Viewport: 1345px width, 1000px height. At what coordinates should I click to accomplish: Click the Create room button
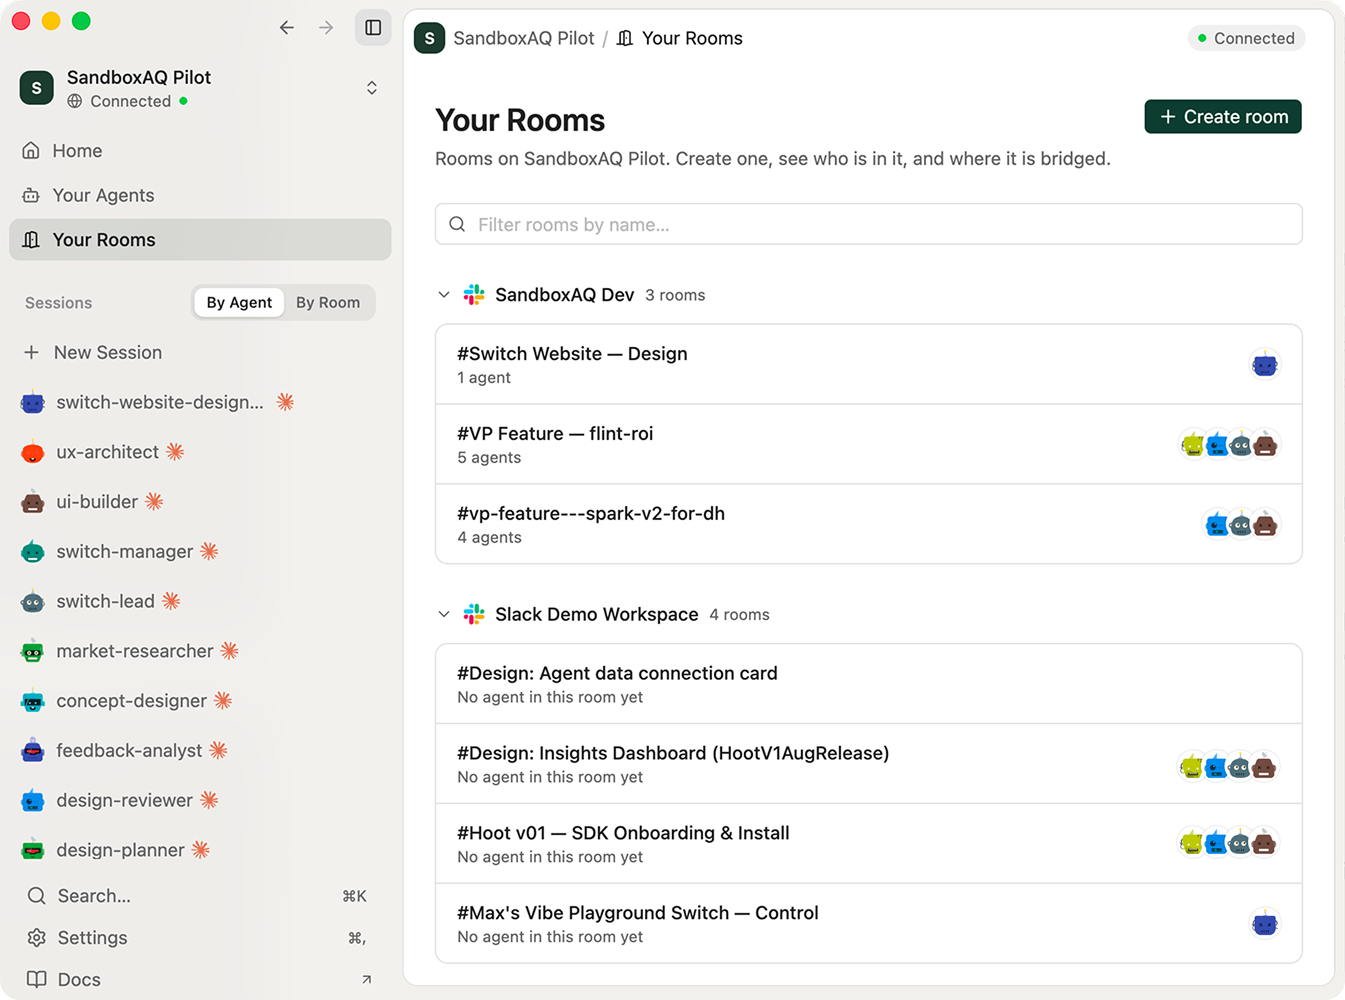[1223, 117]
